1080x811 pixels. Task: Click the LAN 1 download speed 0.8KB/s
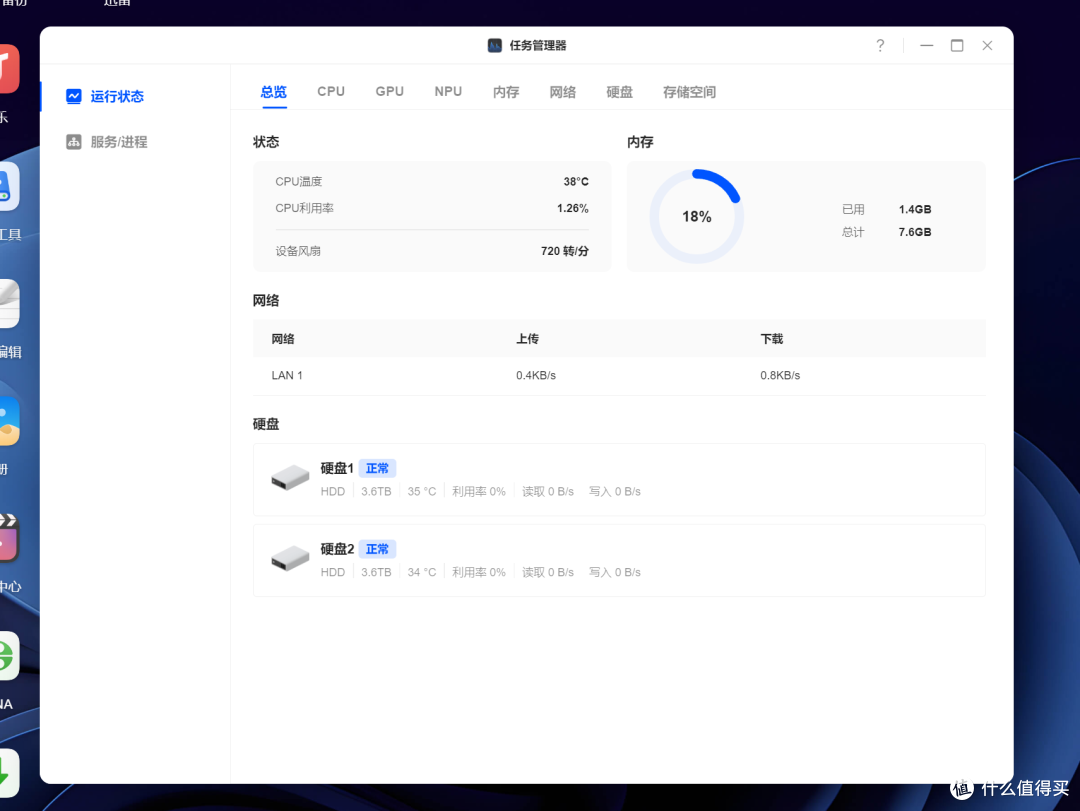tap(780, 376)
